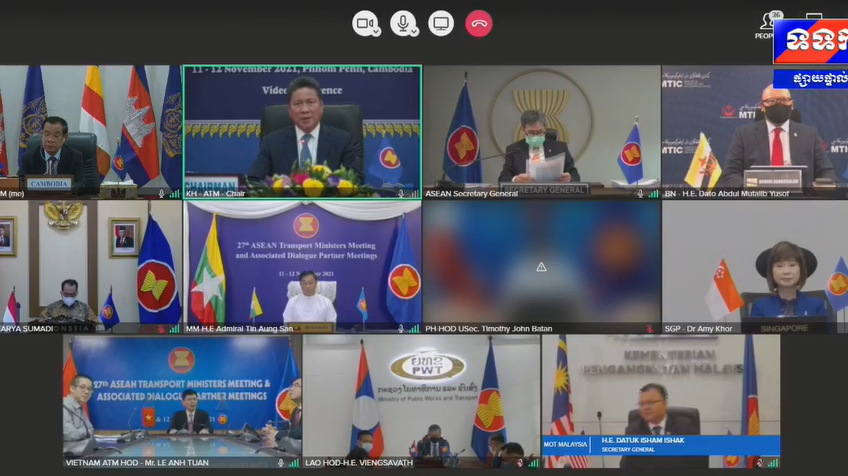Click the warning icon on Philippines tile
Viewport: 848px width, 476px height.
541,267
